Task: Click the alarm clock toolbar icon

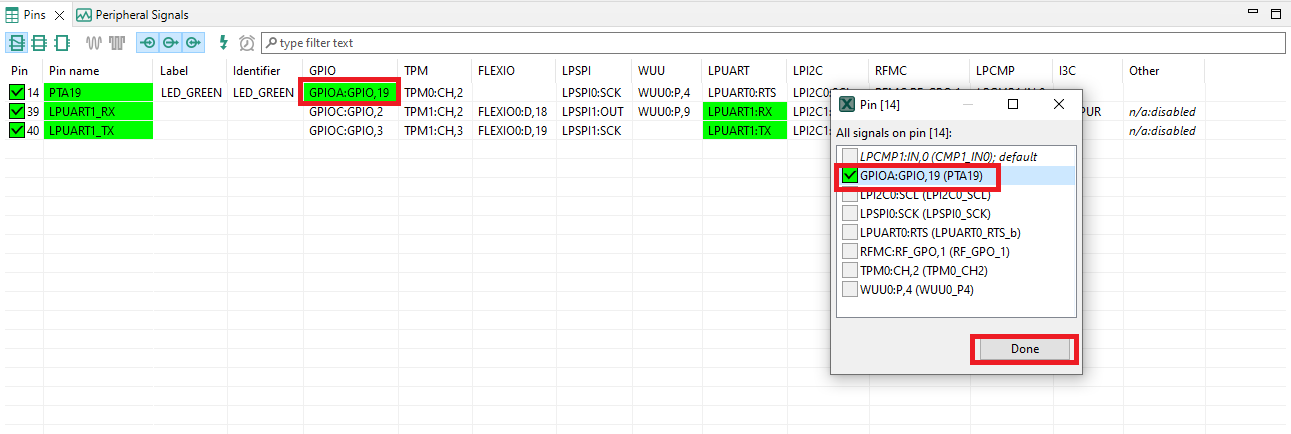Action: pos(246,43)
